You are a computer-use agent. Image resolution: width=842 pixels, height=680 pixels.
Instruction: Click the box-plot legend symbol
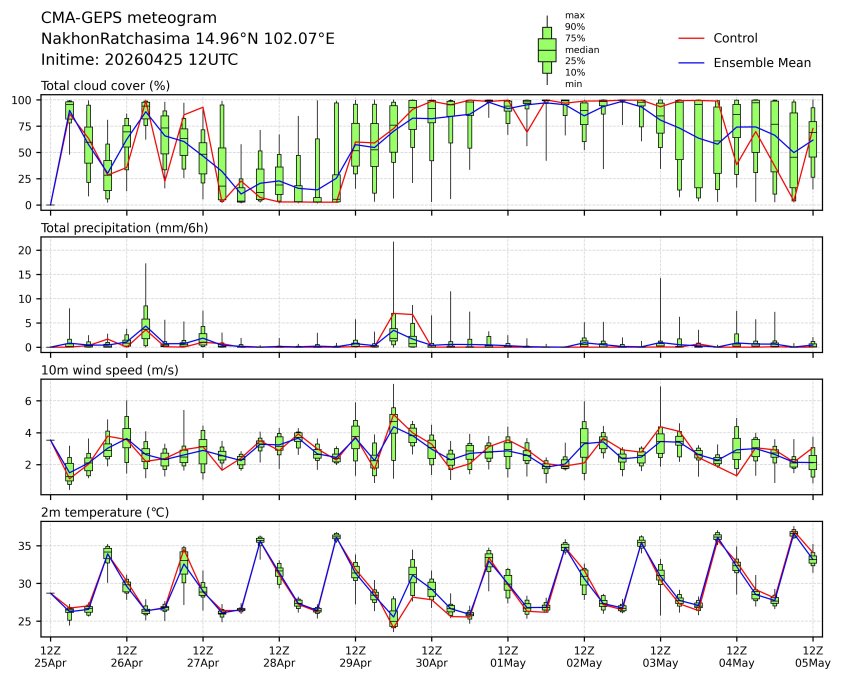point(547,49)
